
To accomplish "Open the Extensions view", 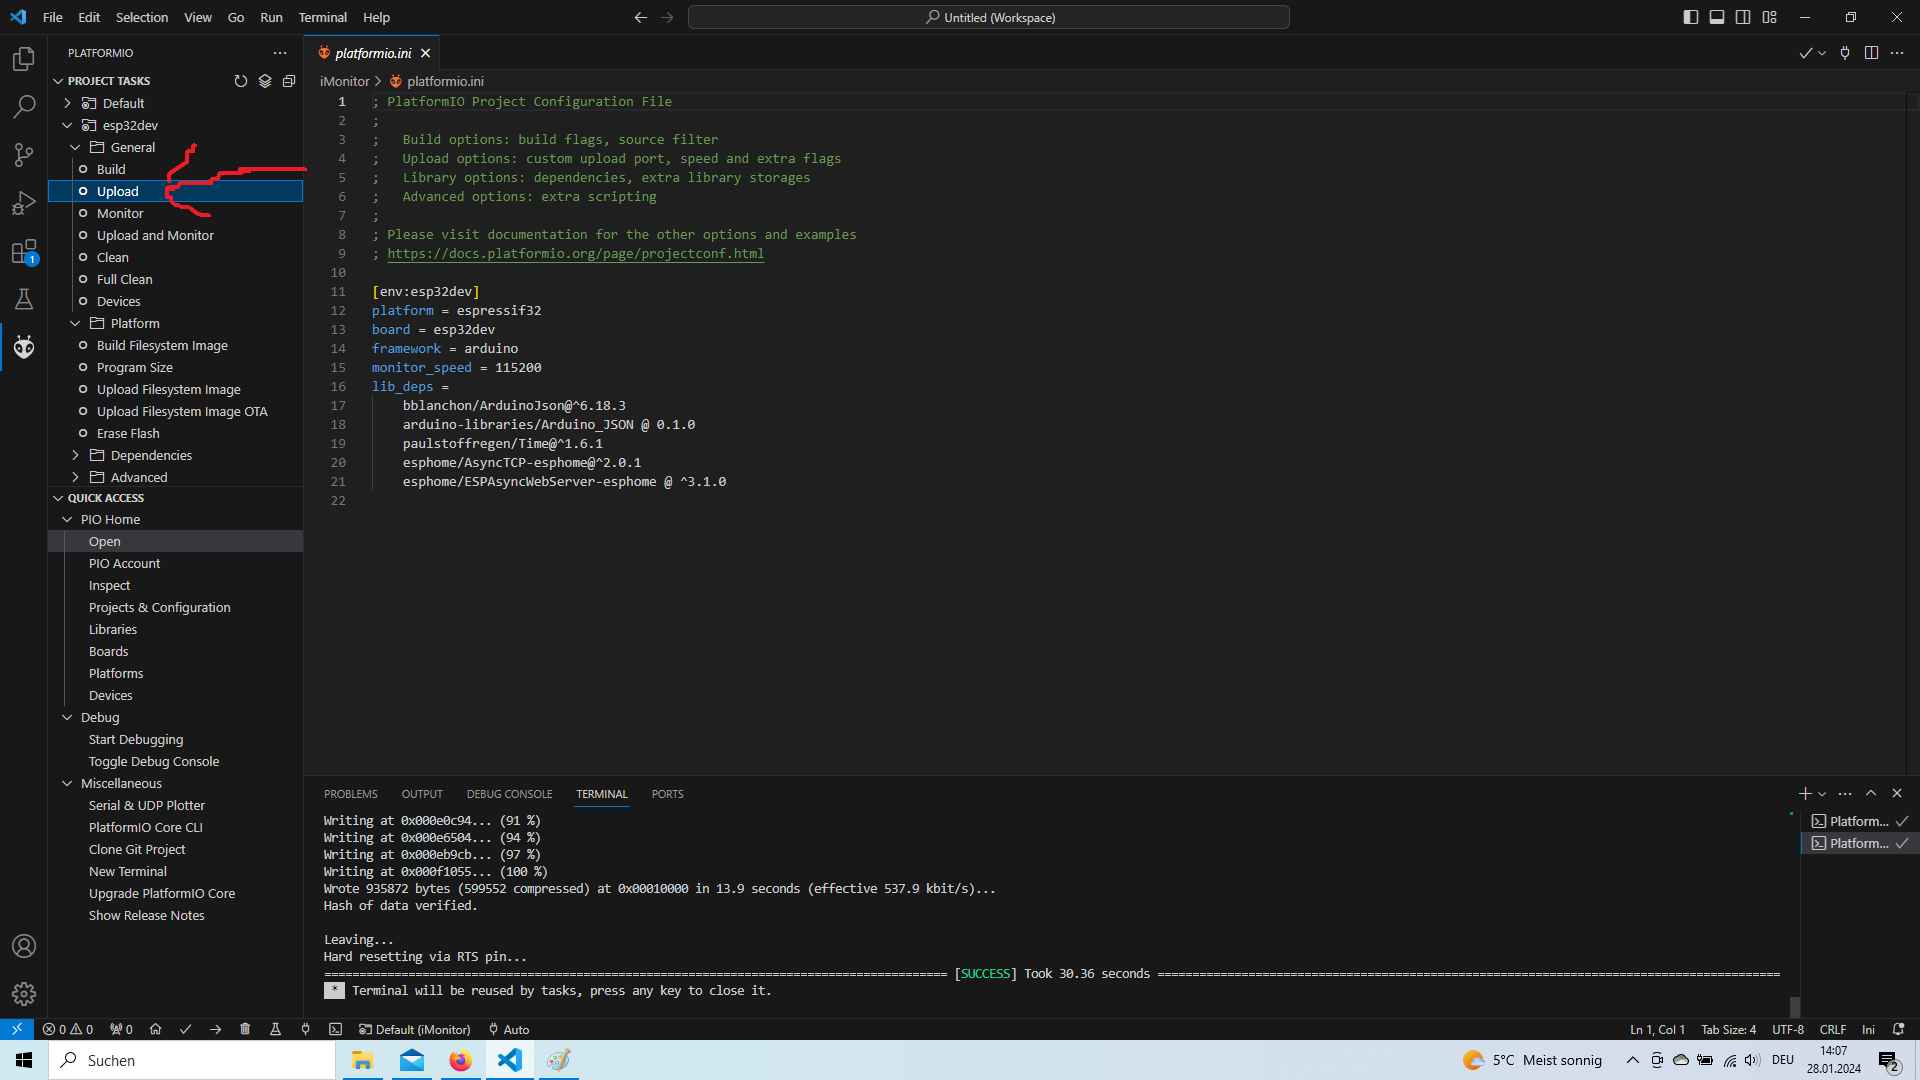I will (x=24, y=252).
